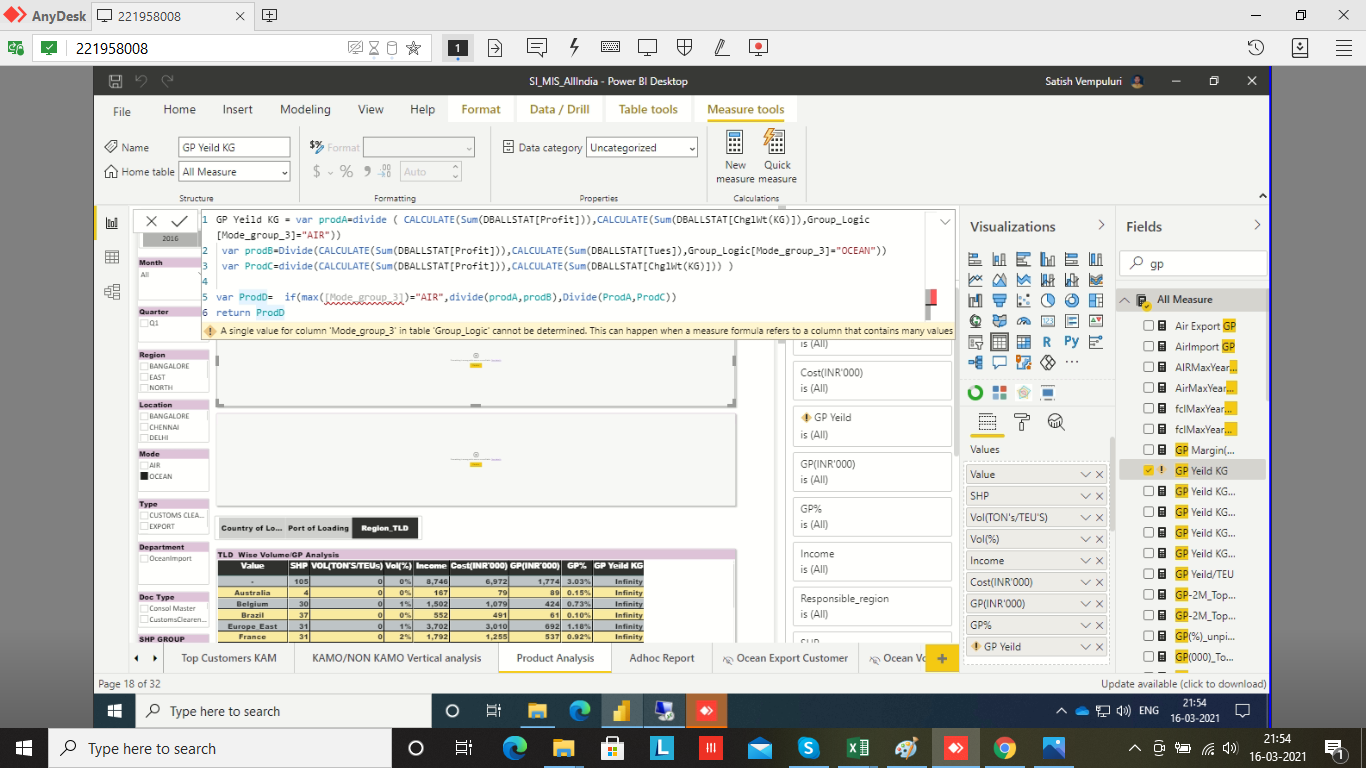Tick the AIR mode slicer checkbox

coord(144,465)
